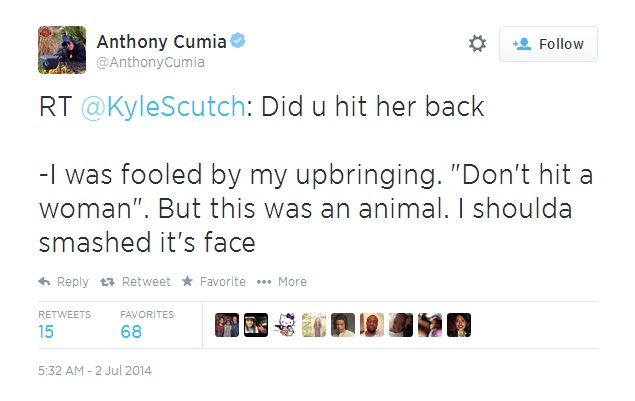This screenshot has width=635, height=401.
Task: Open the 5:32 AM - 2 Jul 2014 timestamp
Action: point(94,370)
